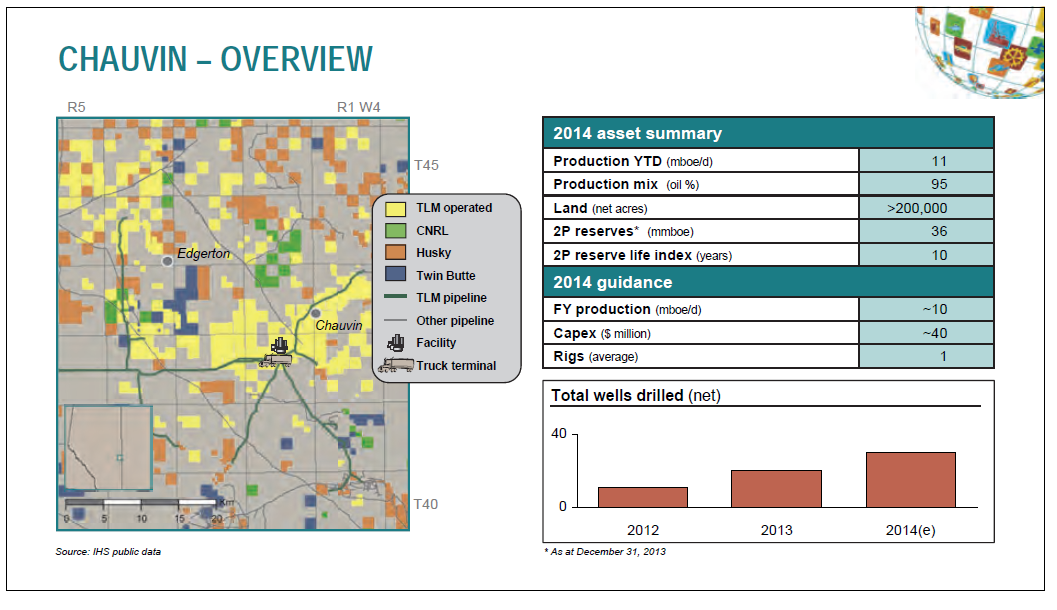Viewport: 1057px width, 610px height.
Task: Click the Land net acres label
Action: [600, 208]
